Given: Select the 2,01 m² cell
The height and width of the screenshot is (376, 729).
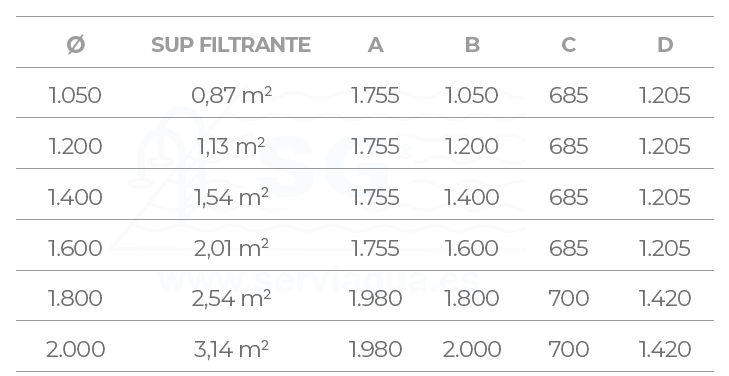Looking at the screenshot, I should (x=231, y=247).
